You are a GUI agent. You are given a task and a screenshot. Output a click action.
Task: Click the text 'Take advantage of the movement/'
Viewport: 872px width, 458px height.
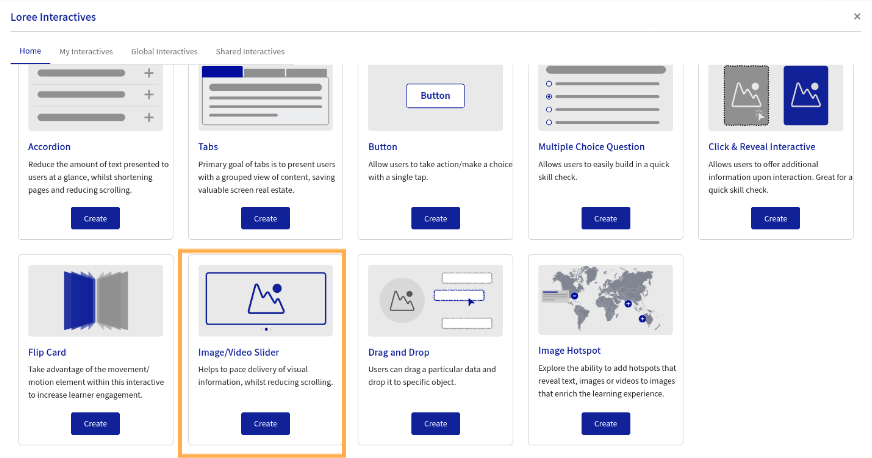(88, 370)
